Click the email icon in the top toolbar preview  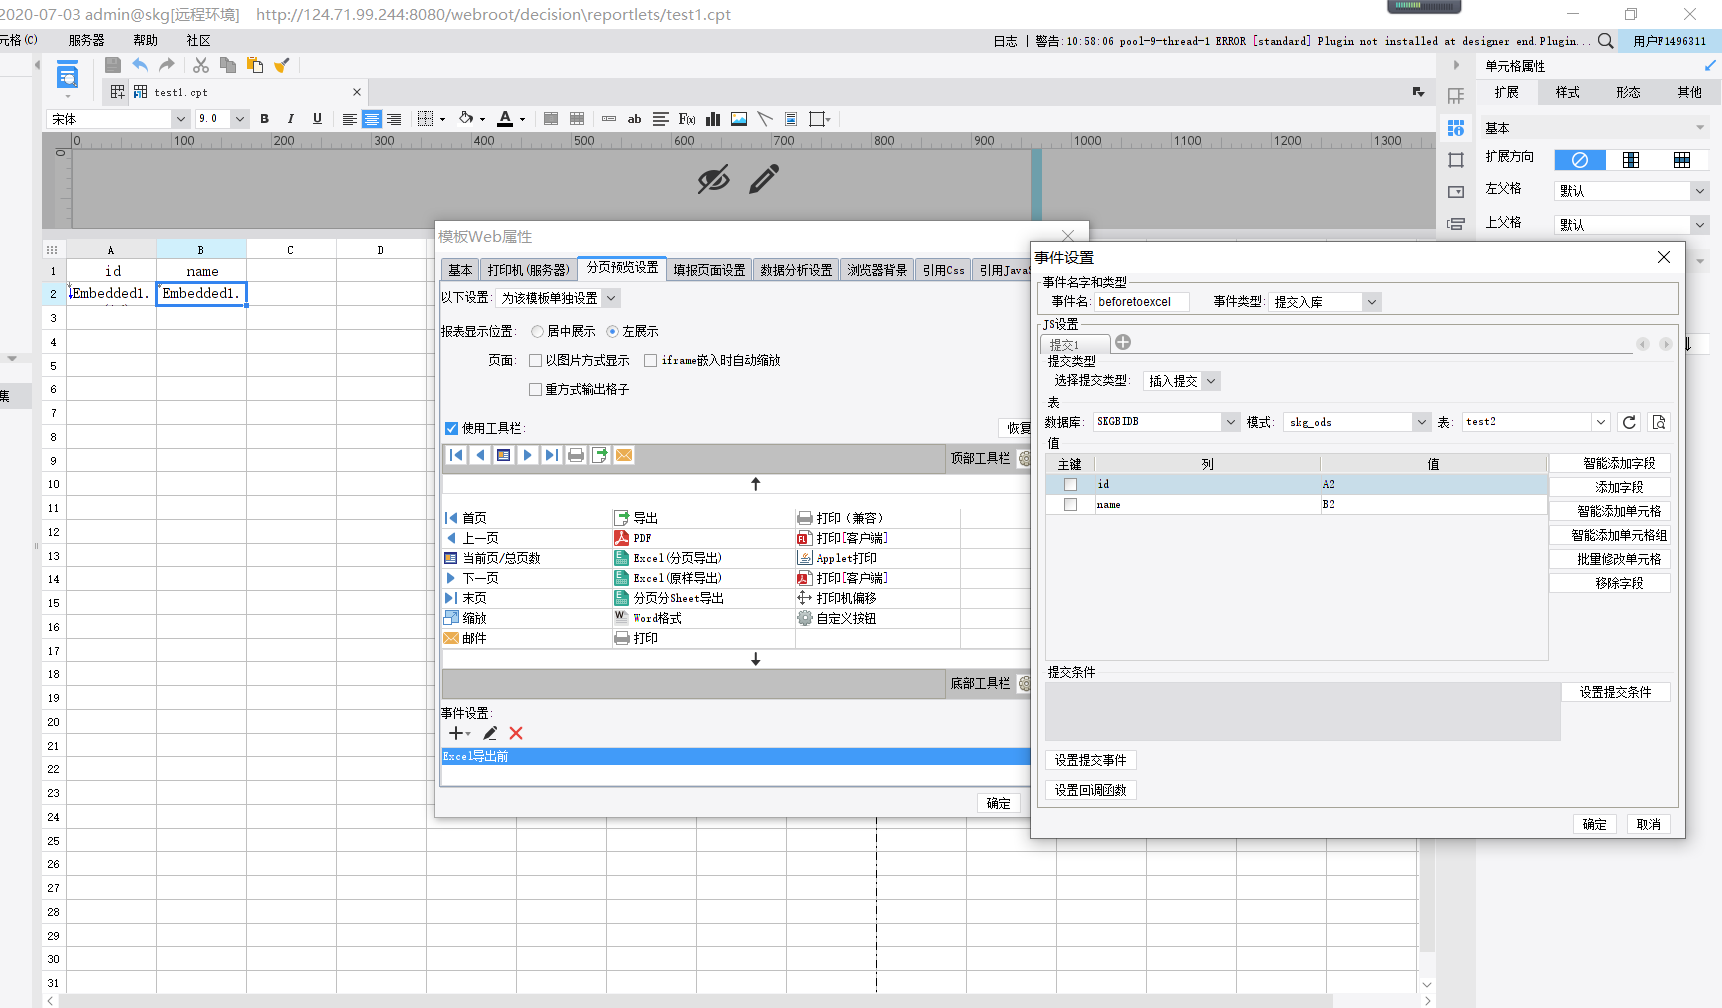[x=624, y=455]
